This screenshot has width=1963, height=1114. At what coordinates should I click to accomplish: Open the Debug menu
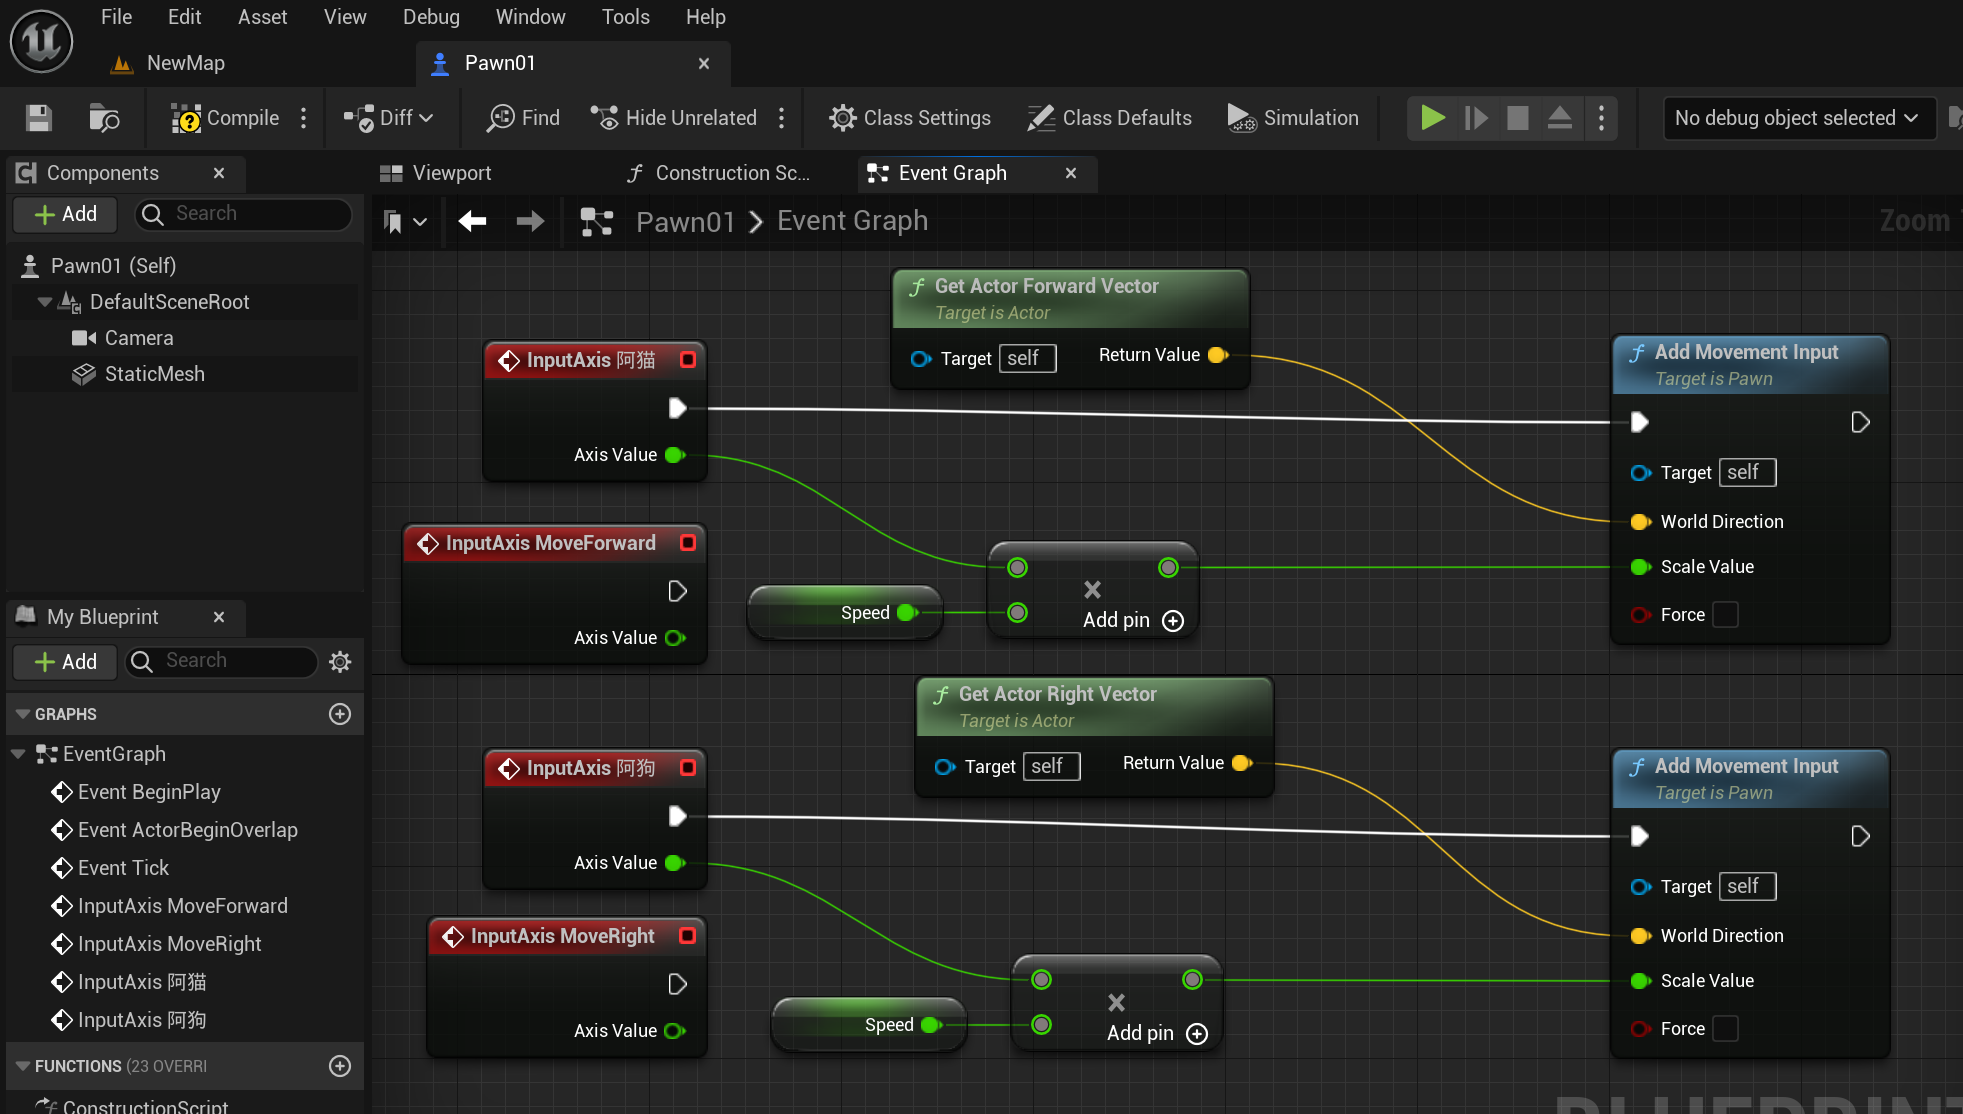tap(431, 17)
